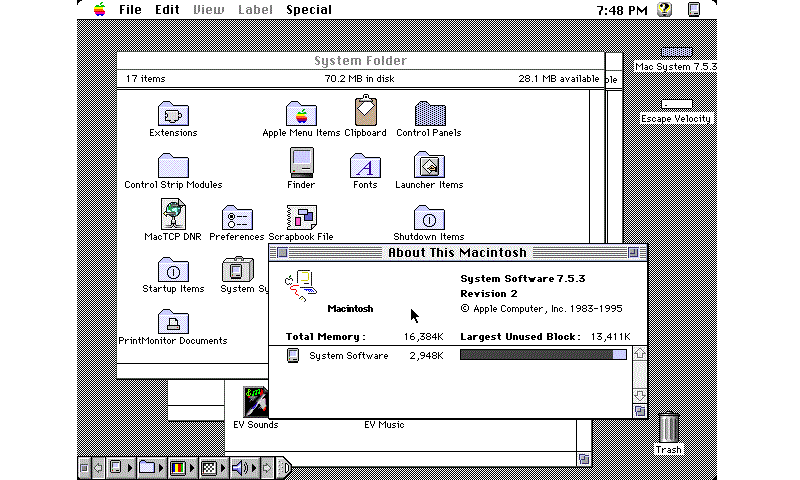Screen dimensions: 800x480
Task: Click the System Software memory usage bar
Action: click(543, 355)
